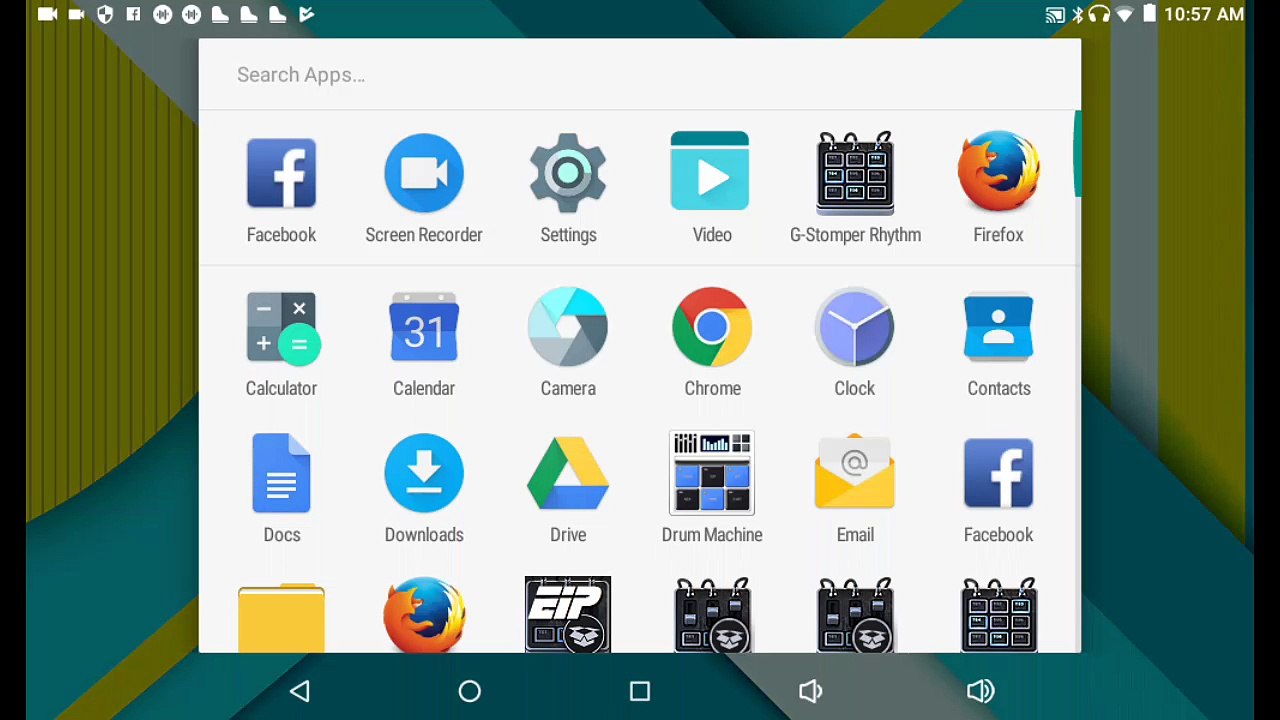Tap the battery status icon
The width and height of the screenshot is (1280, 720).
click(1149, 14)
